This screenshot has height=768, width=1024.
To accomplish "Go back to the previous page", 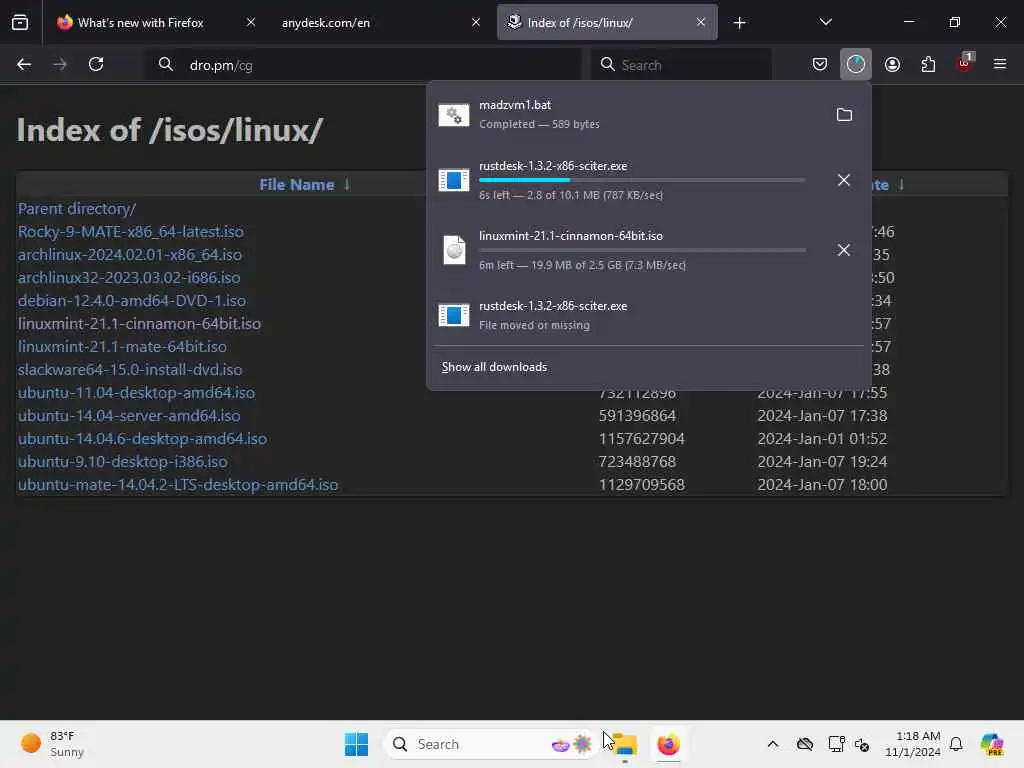I will (x=24, y=64).
